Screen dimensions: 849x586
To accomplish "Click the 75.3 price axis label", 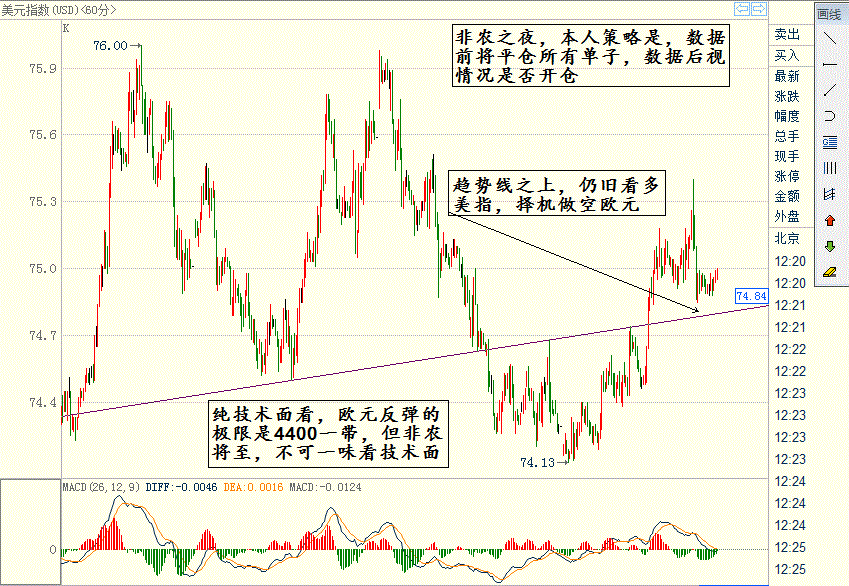I will (43, 201).
